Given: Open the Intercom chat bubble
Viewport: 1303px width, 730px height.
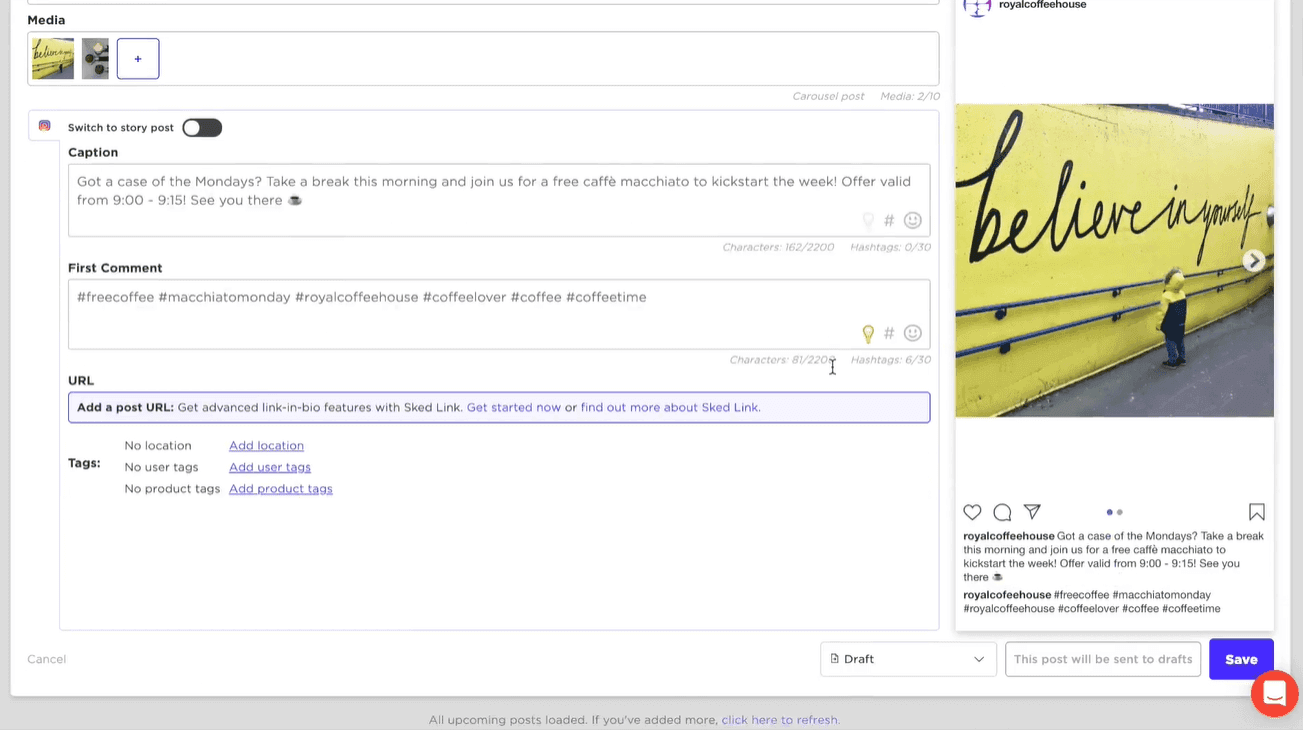Looking at the screenshot, I should 1274,693.
